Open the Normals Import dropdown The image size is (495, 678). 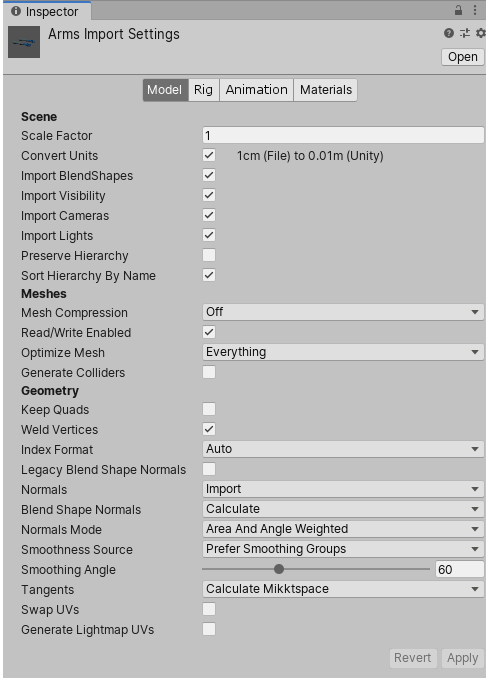tap(343, 489)
